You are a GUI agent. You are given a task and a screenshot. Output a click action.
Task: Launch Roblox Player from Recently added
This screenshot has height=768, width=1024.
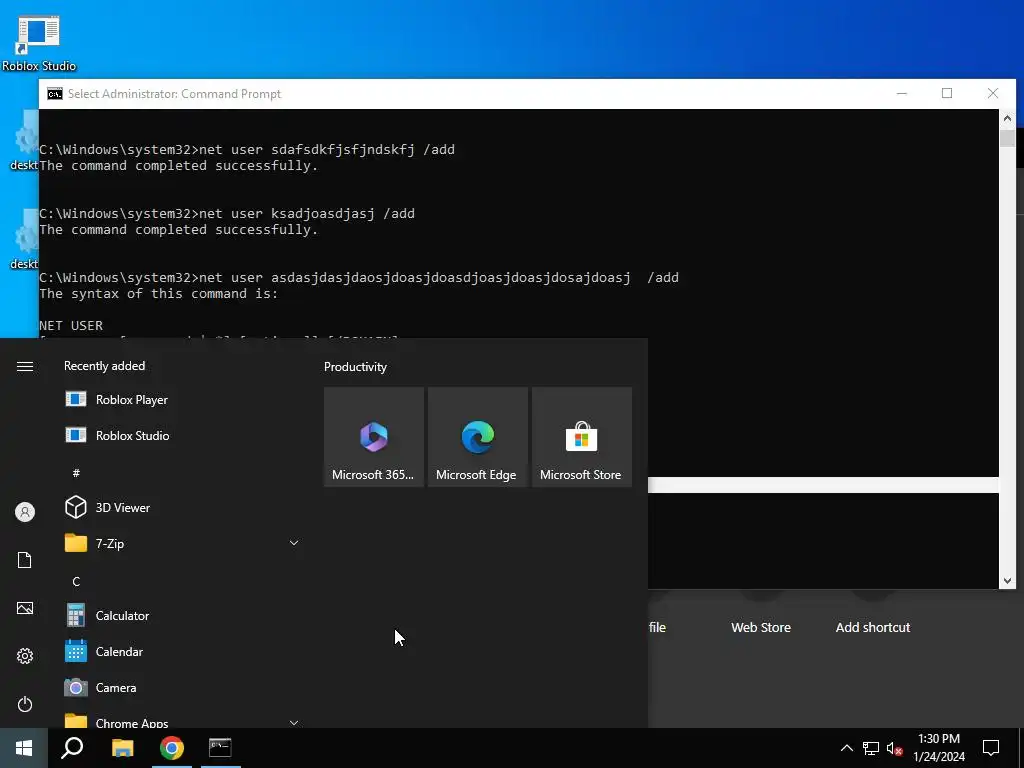click(183, 400)
